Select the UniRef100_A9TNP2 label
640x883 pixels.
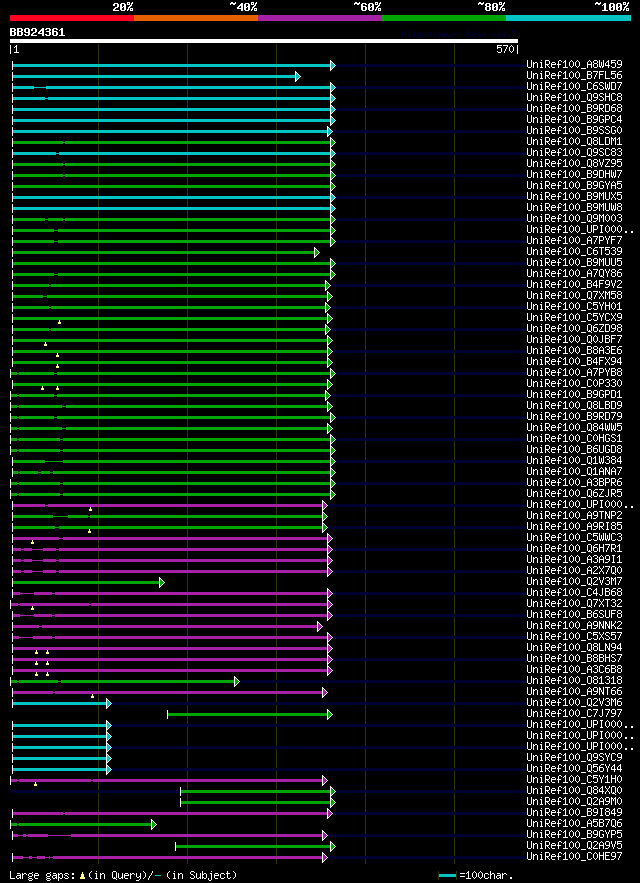coord(574,517)
